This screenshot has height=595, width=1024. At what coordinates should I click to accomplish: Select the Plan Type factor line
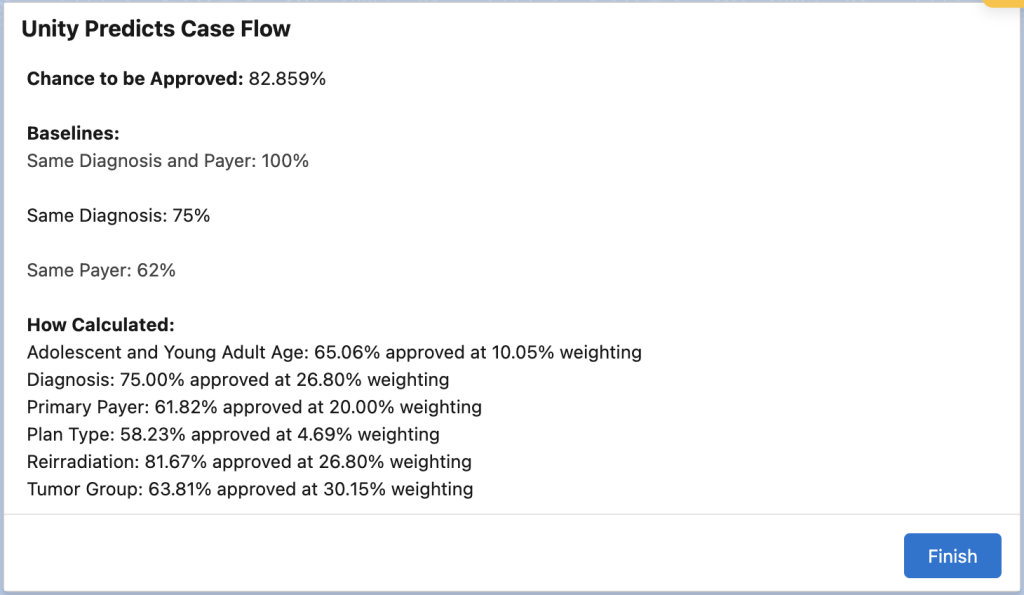pos(233,434)
